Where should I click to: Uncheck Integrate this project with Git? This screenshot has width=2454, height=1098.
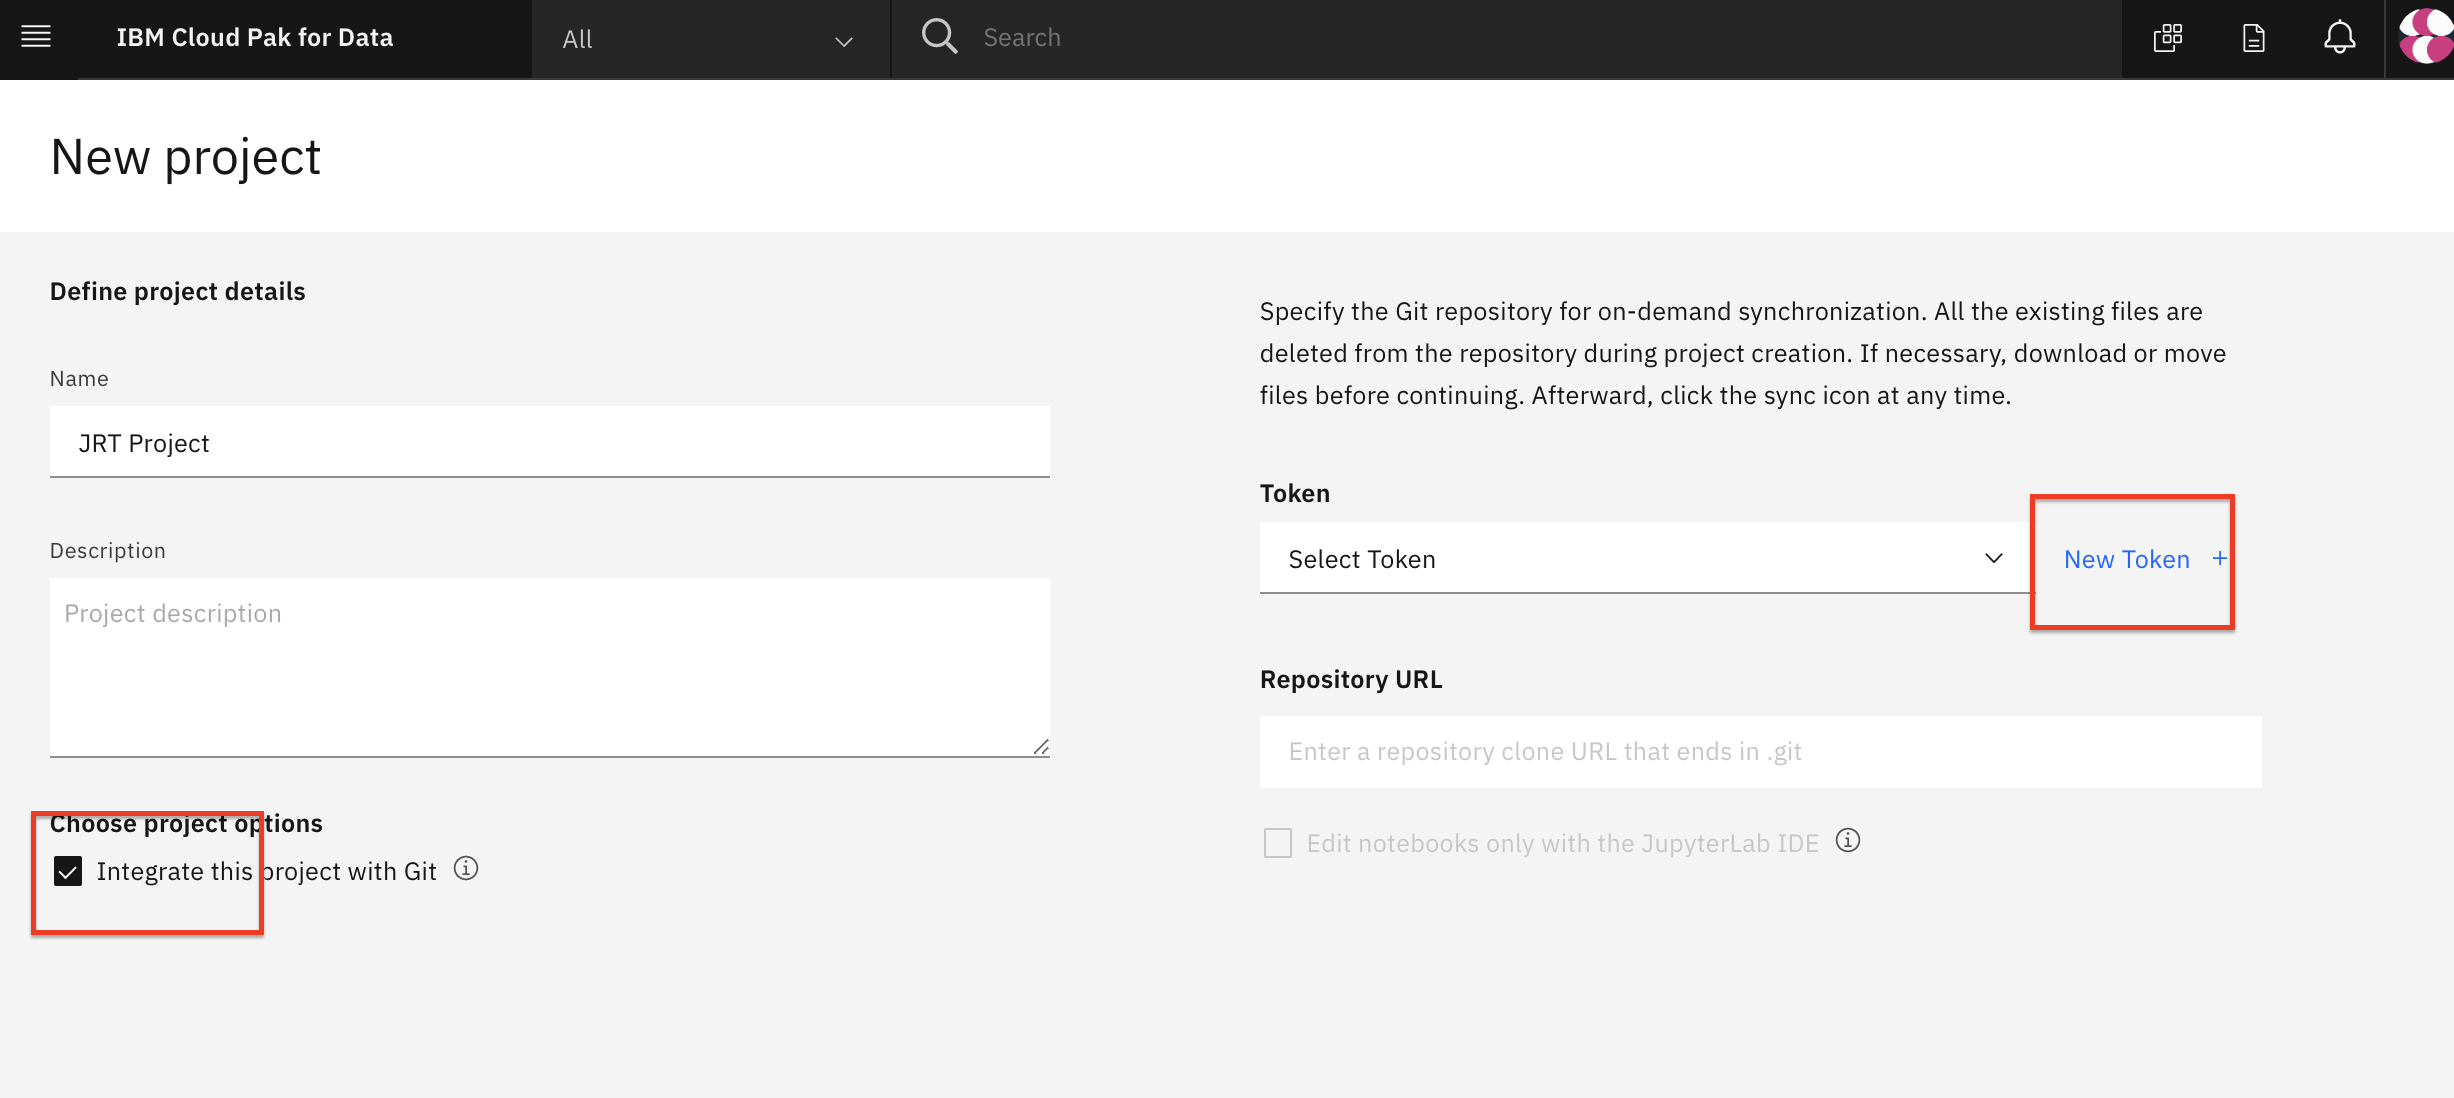point(68,871)
